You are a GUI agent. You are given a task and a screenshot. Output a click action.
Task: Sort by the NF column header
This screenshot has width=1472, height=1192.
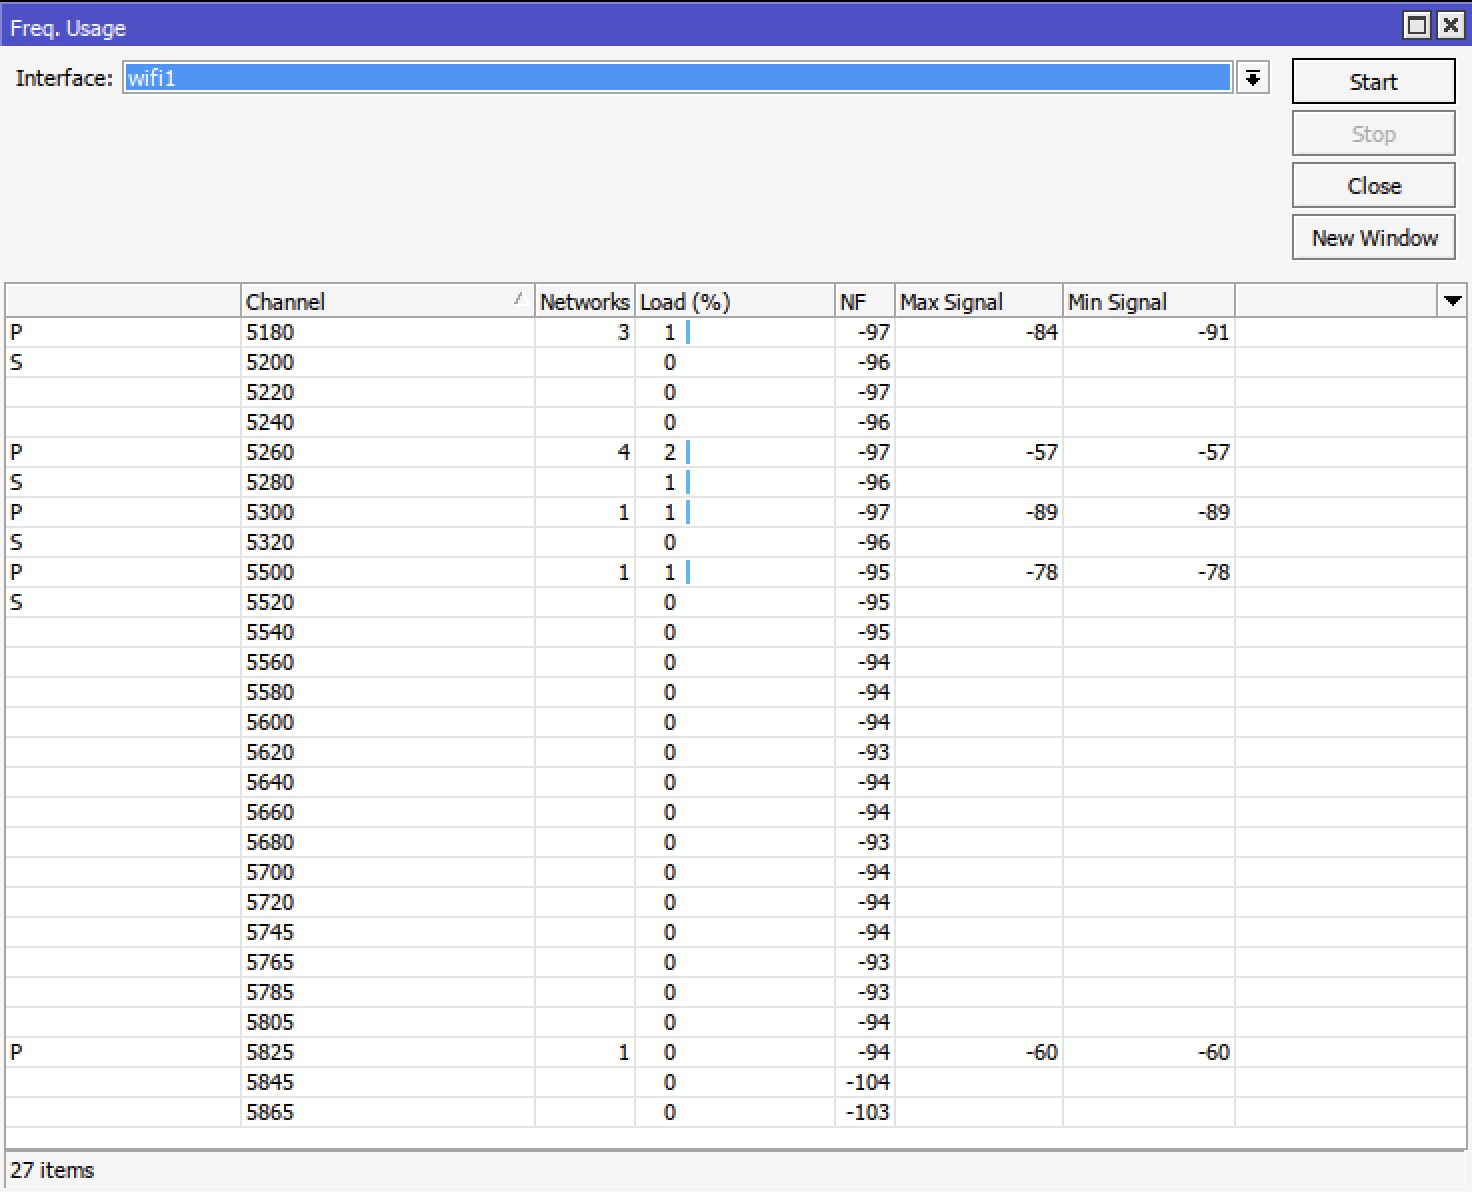click(x=862, y=301)
